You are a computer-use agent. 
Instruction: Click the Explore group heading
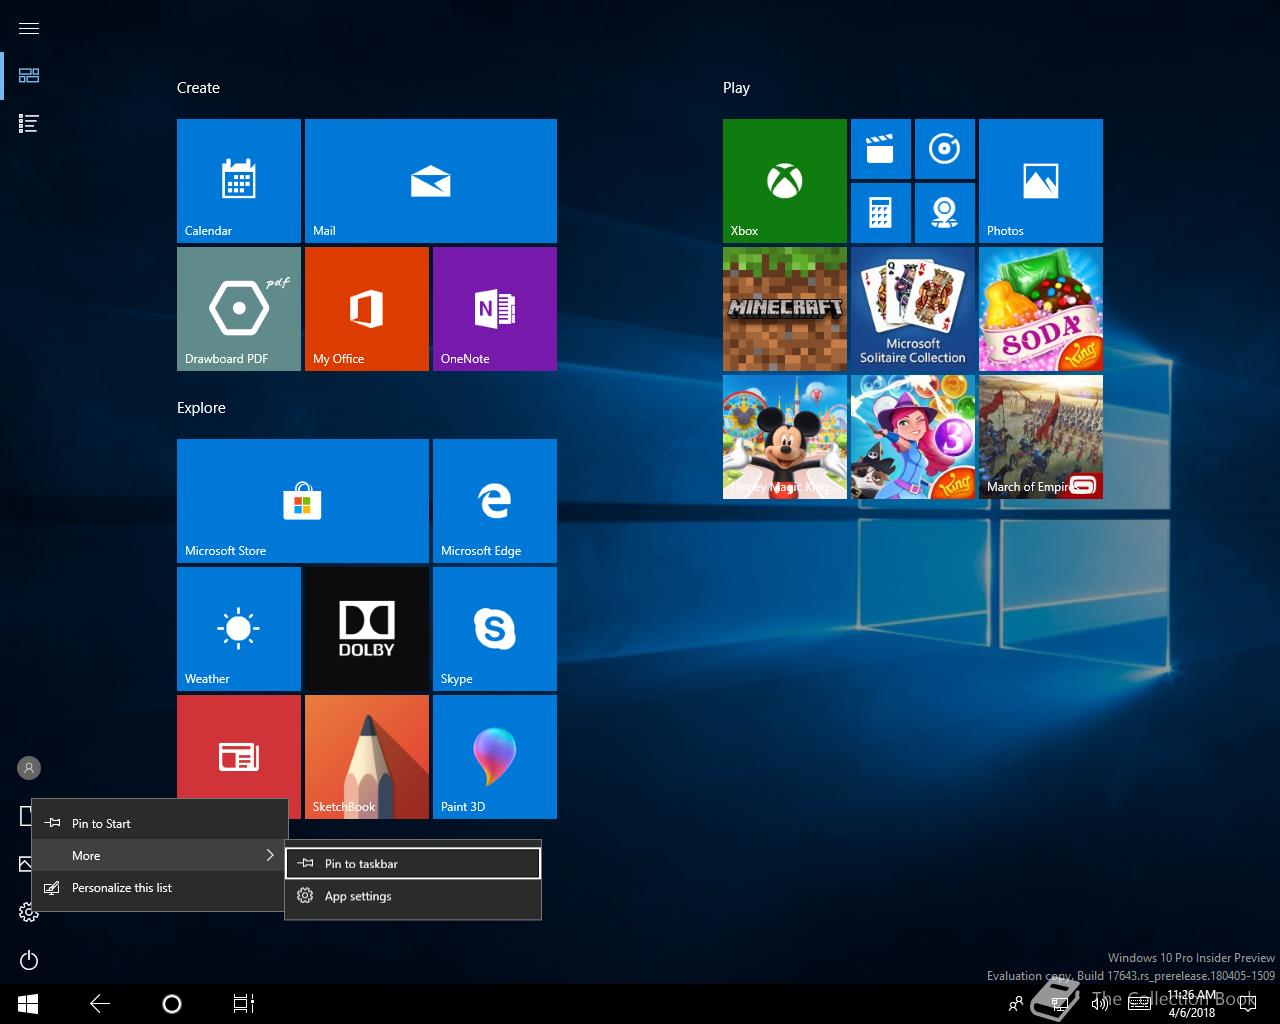(x=201, y=408)
